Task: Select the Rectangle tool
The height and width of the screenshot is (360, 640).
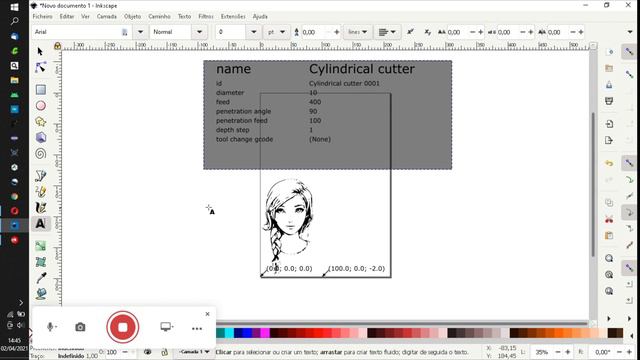Action: point(40,89)
